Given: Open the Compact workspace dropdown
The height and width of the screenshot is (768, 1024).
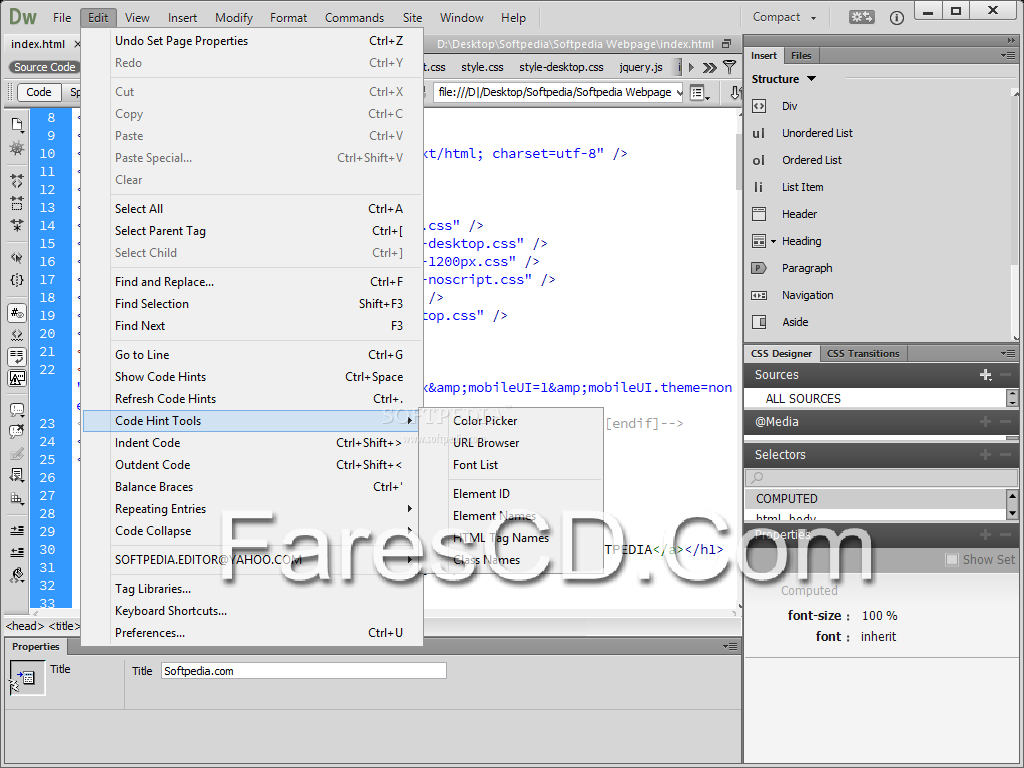Looking at the screenshot, I should point(784,18).
